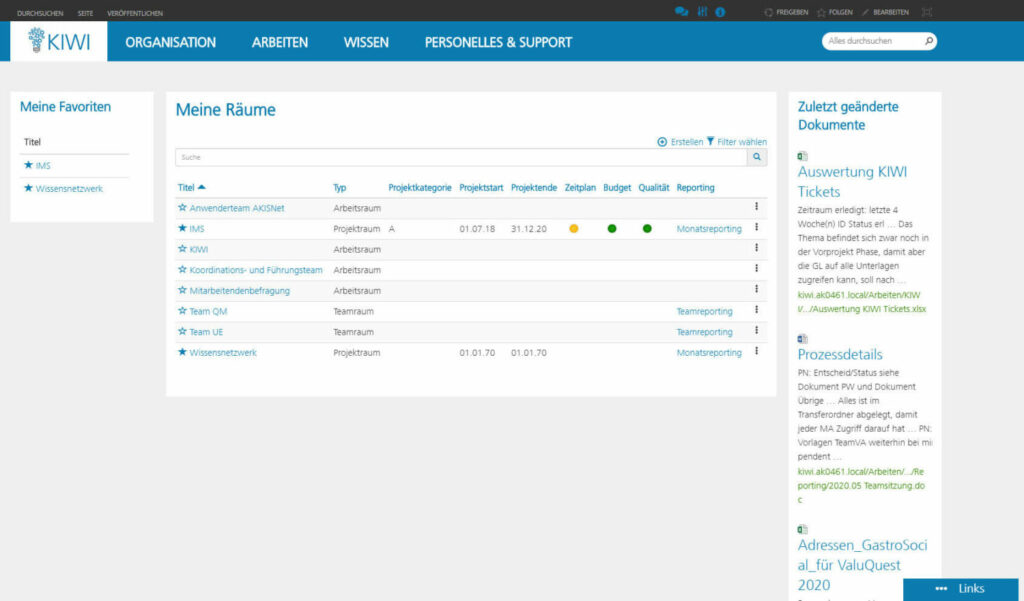Screen dimensions: 1024x601
Task: Open the blue info circle icon
Action: [x=720, y=12]
